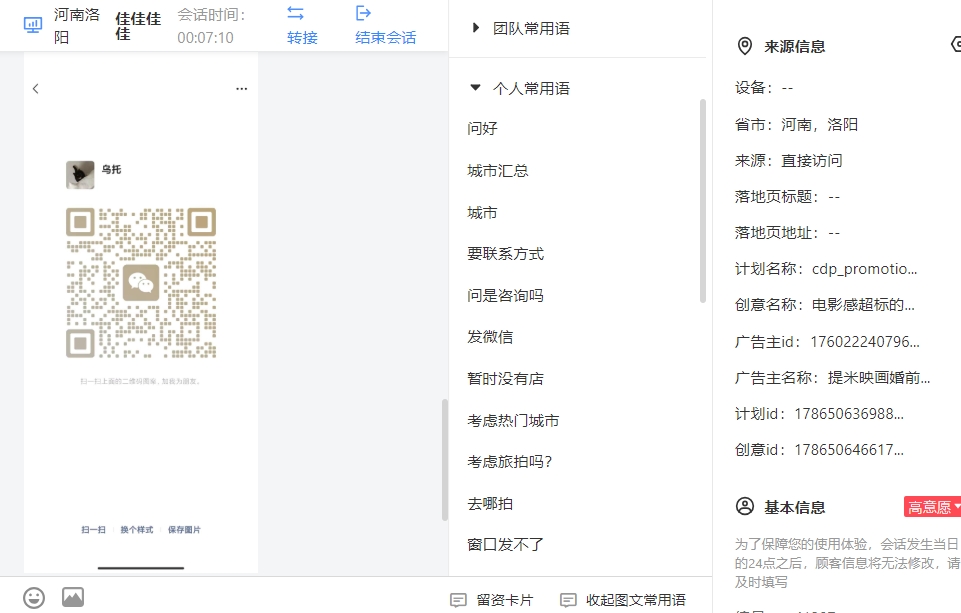Select the 问是咨询吗 quick phrase
The image size is (961, 613).
tap(505, 295)
